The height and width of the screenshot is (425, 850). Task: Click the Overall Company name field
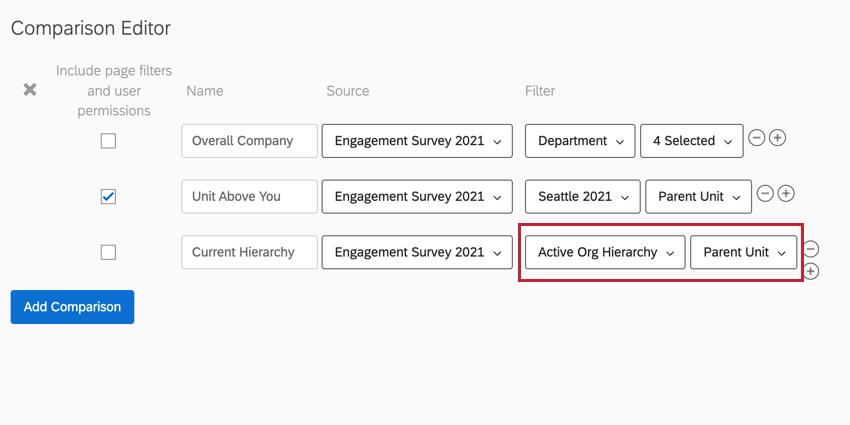tap(249, 141)
